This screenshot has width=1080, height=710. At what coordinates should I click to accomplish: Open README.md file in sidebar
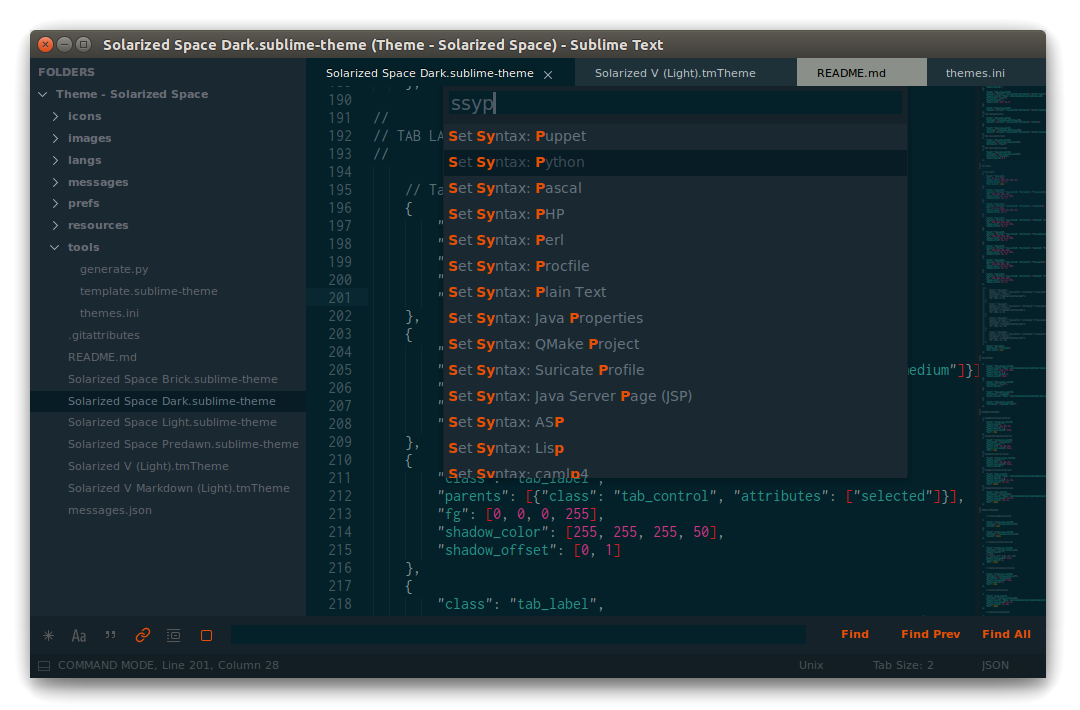(x=102, y=357)
